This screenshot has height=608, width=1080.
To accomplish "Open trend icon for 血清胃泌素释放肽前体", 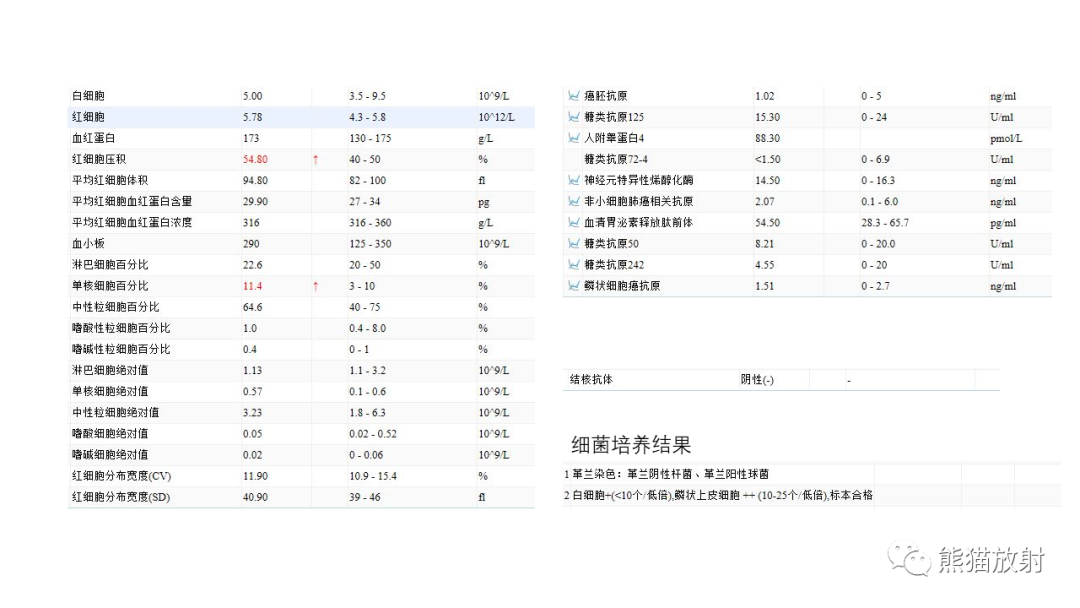I will [x=573, y=222].
